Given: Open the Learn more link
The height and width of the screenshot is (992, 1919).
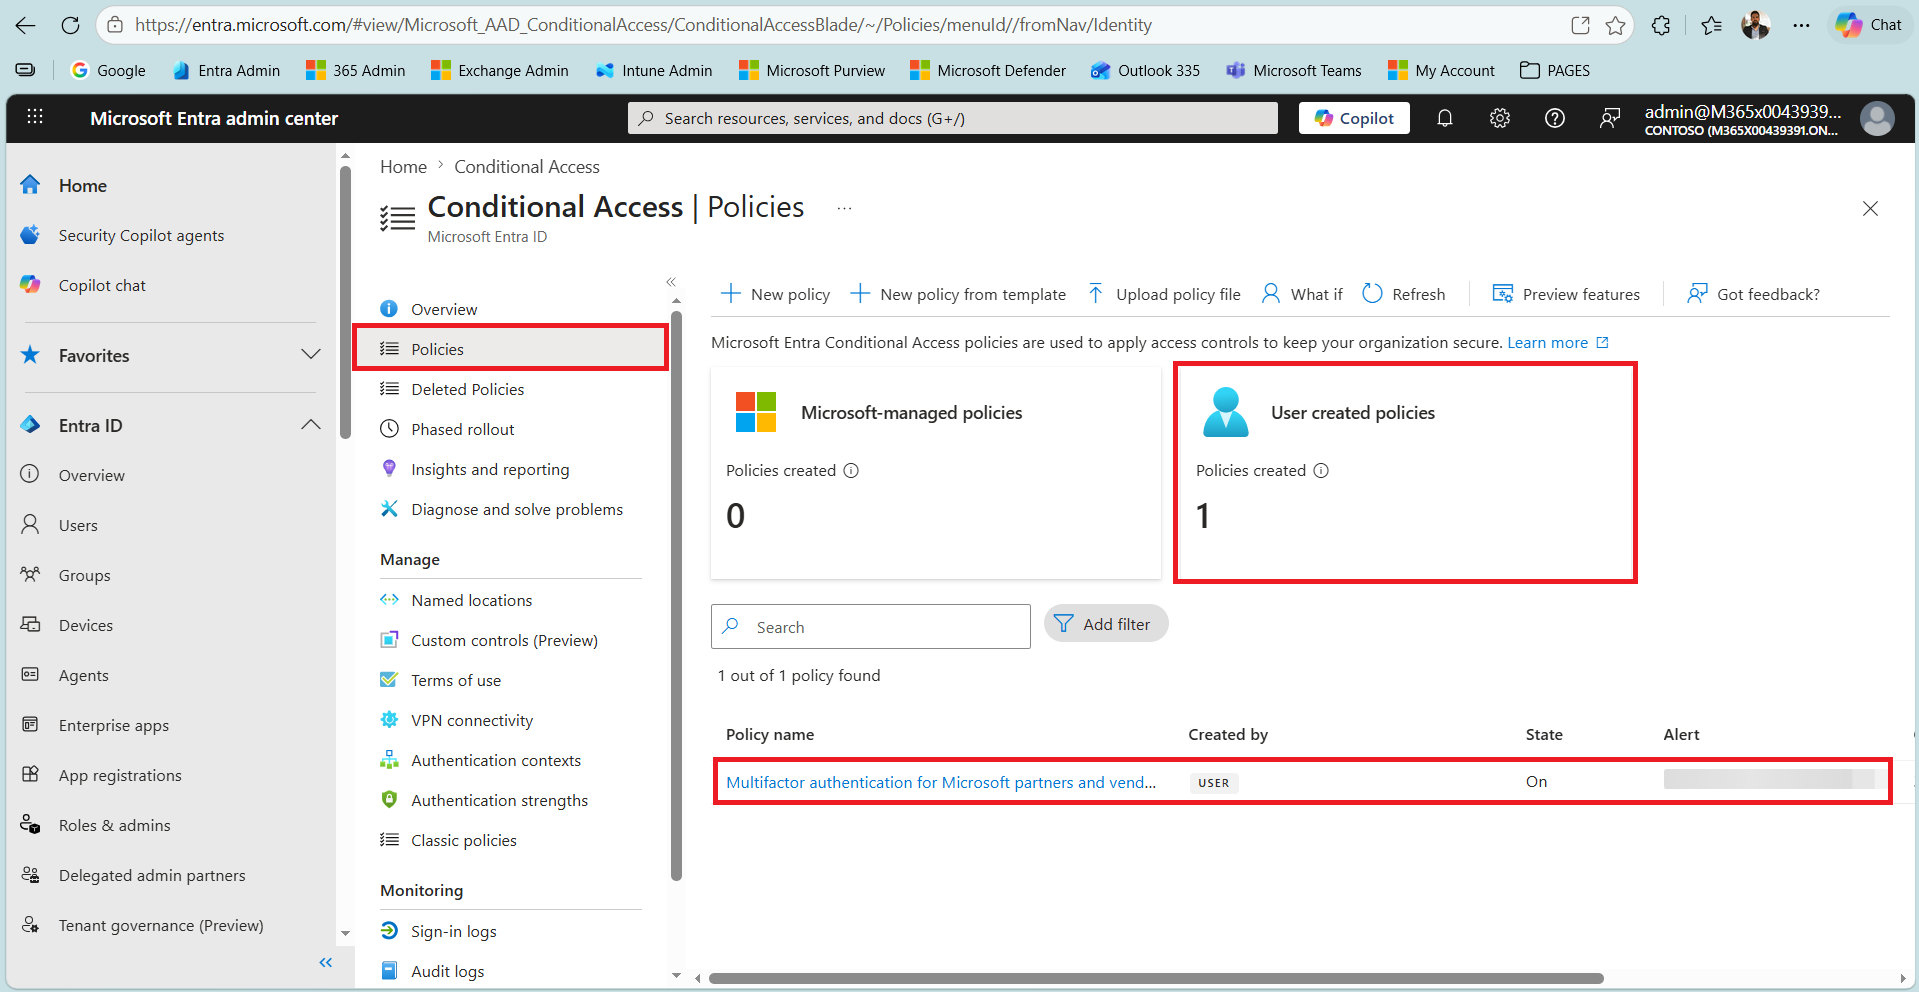Looking at the screenshot, I should tap(1558, 343).
